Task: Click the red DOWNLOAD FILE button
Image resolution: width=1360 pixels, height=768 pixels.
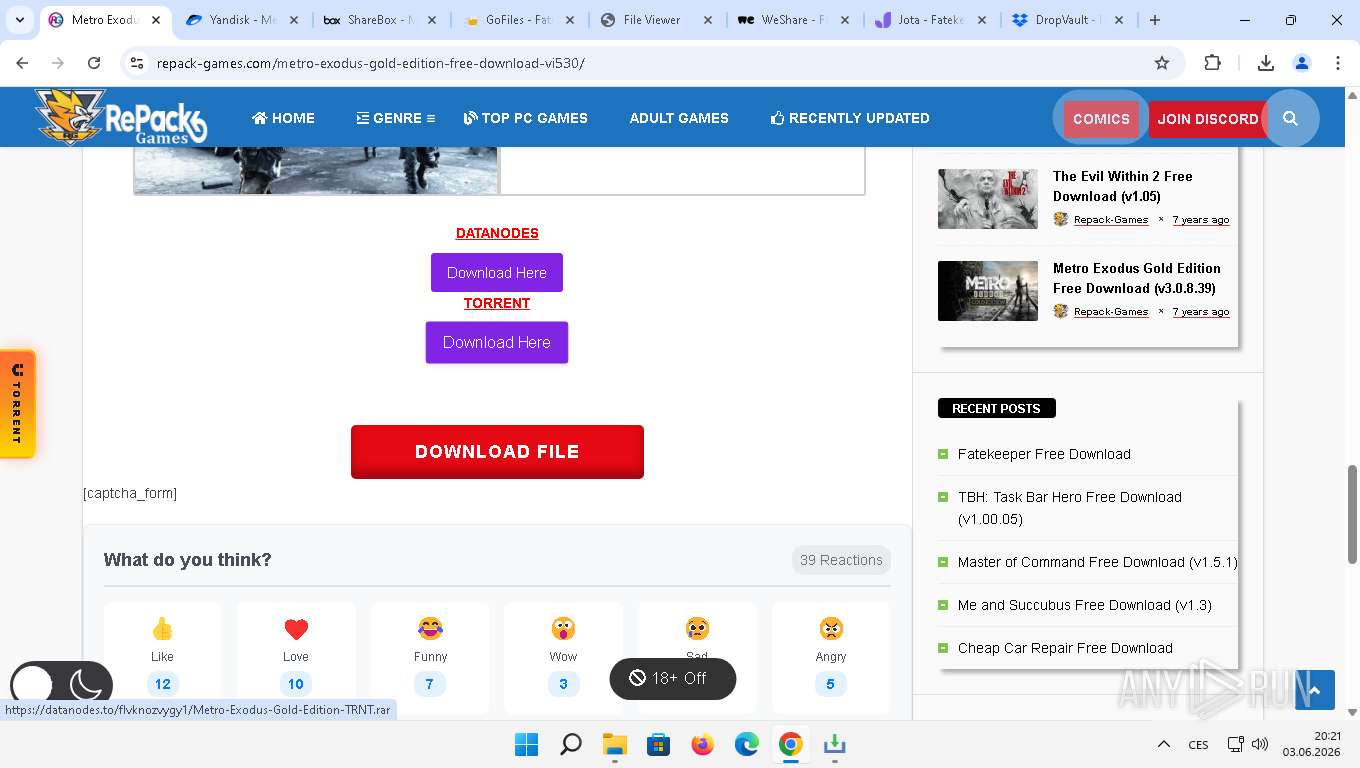Action: [x=497, y=452]
